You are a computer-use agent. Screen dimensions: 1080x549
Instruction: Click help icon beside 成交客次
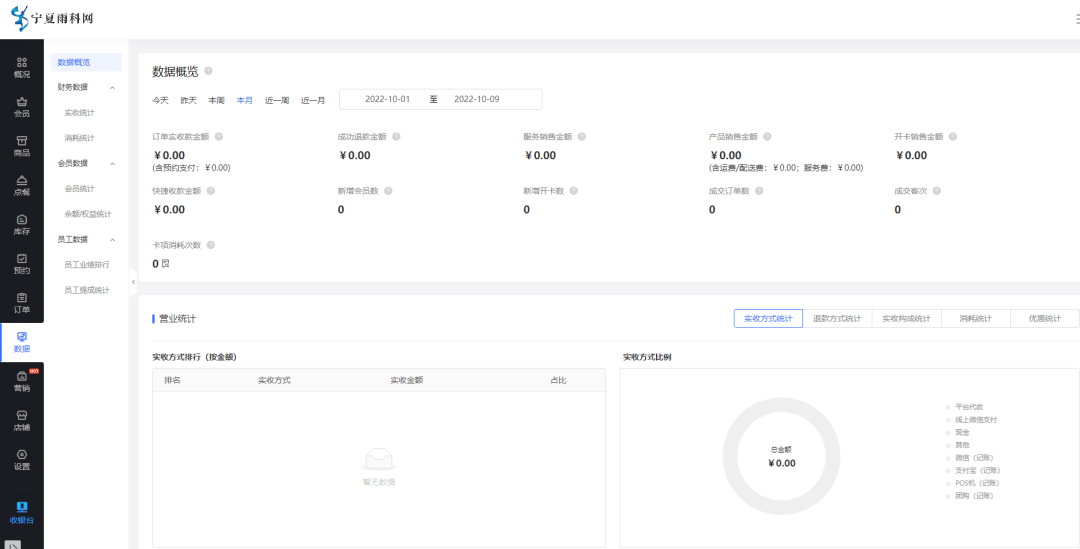point(936,191)
